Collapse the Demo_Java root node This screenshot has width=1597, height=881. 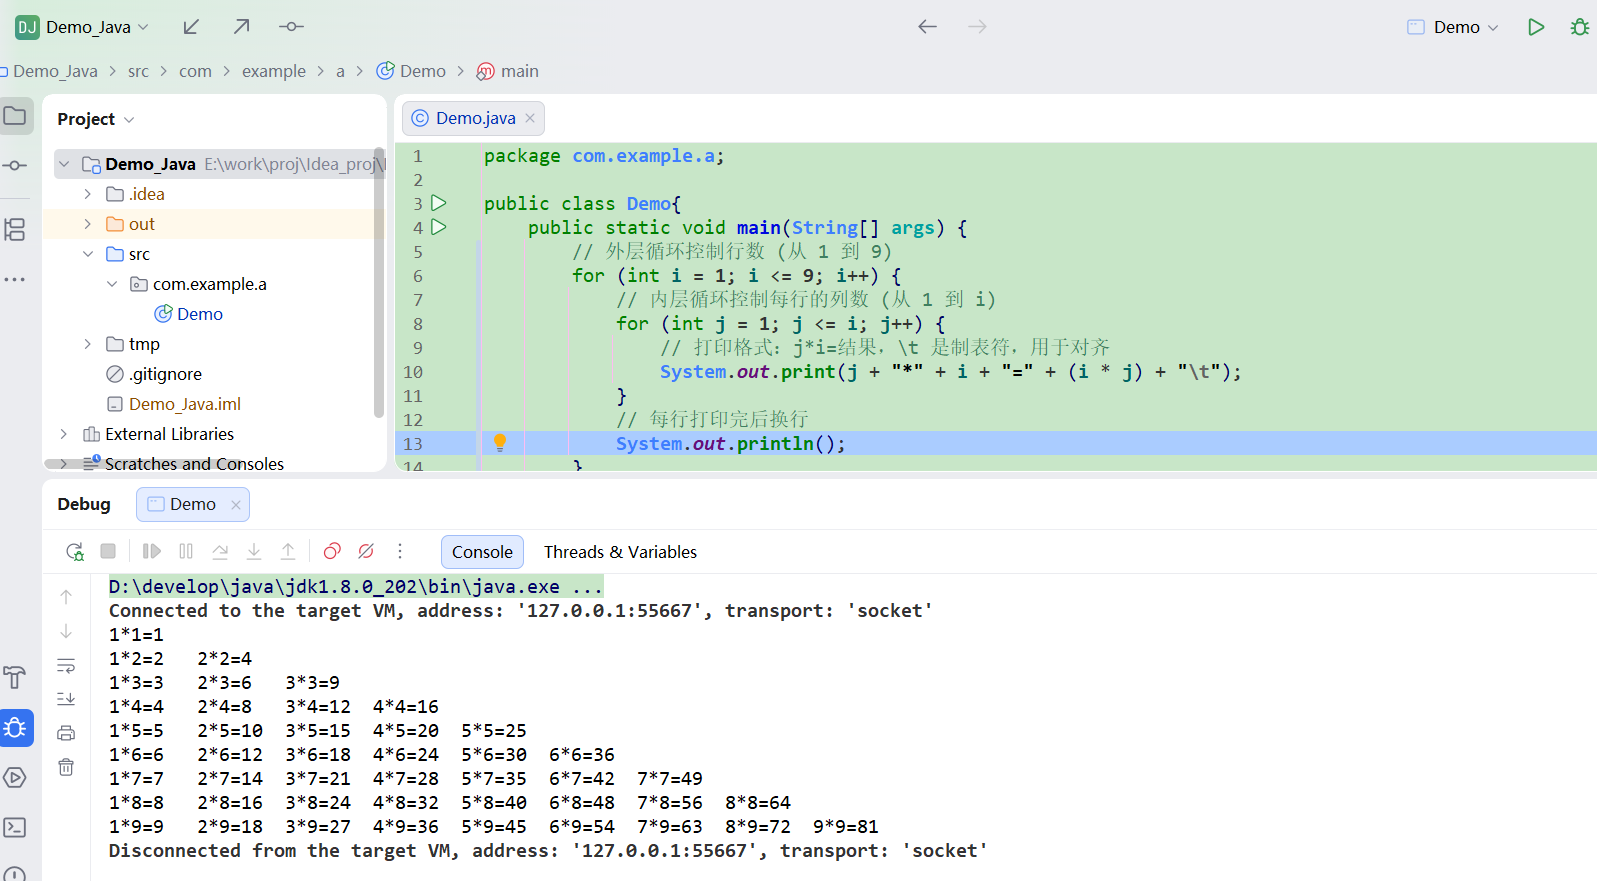click(64, 164)
